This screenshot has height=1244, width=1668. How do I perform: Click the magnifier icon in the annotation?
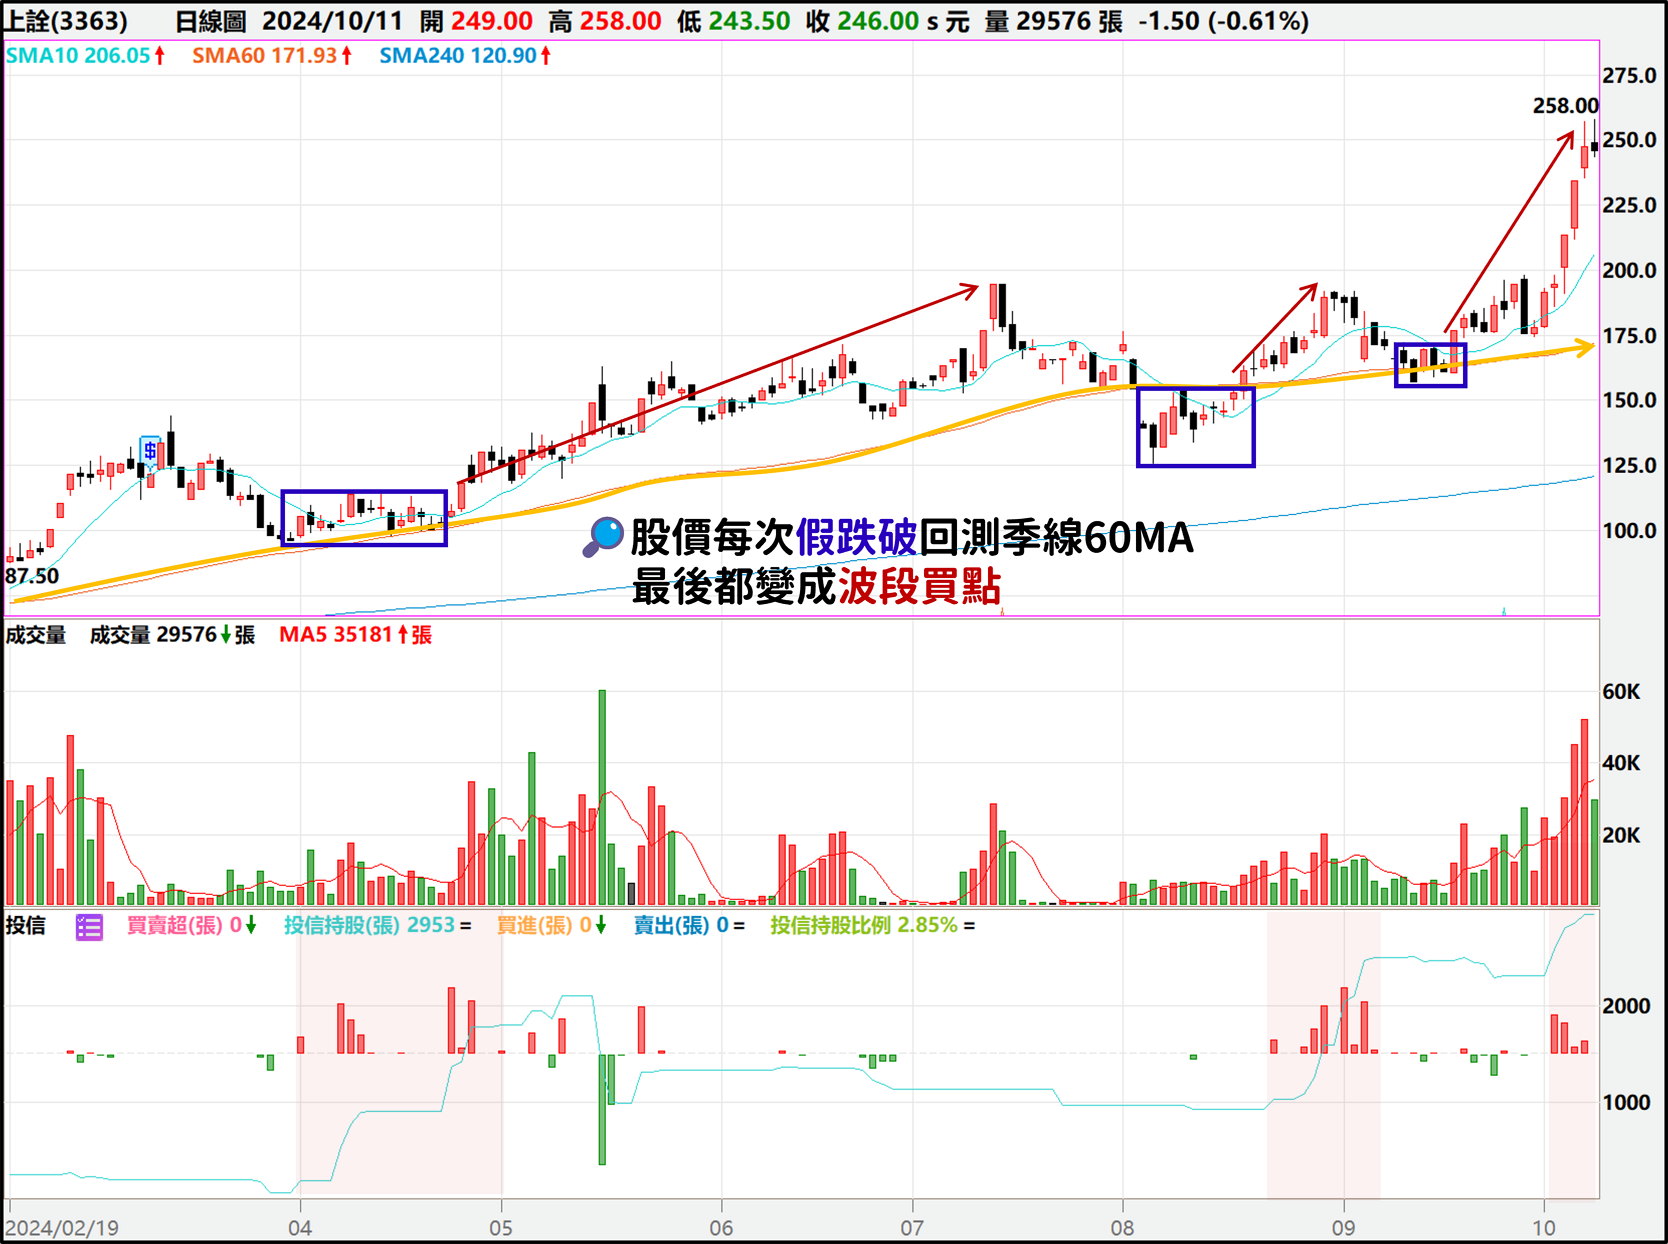[603, 537]
